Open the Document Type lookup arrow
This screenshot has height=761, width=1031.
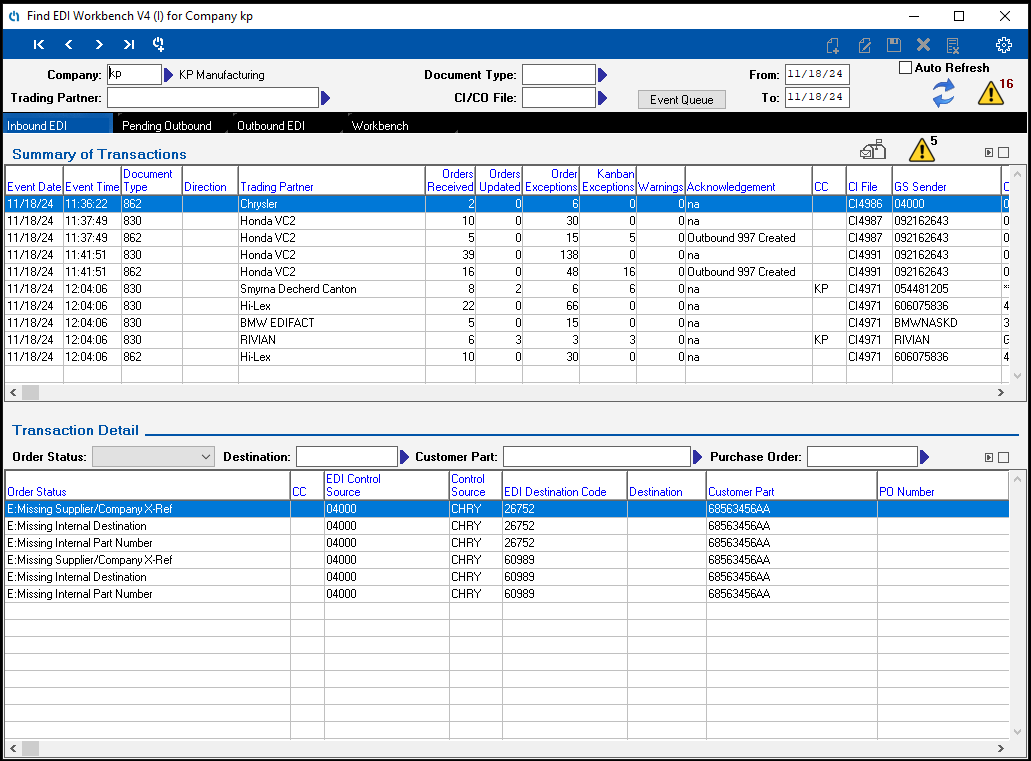[601, 73]
